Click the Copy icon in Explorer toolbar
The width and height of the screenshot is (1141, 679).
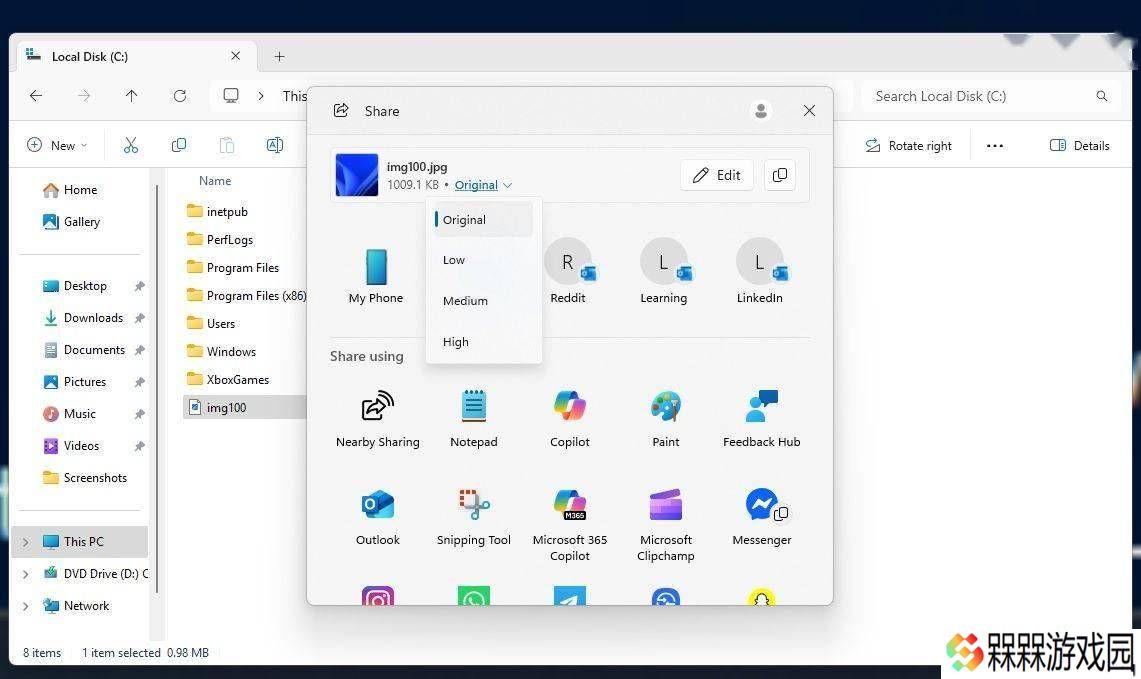click(x=178, y=146)
